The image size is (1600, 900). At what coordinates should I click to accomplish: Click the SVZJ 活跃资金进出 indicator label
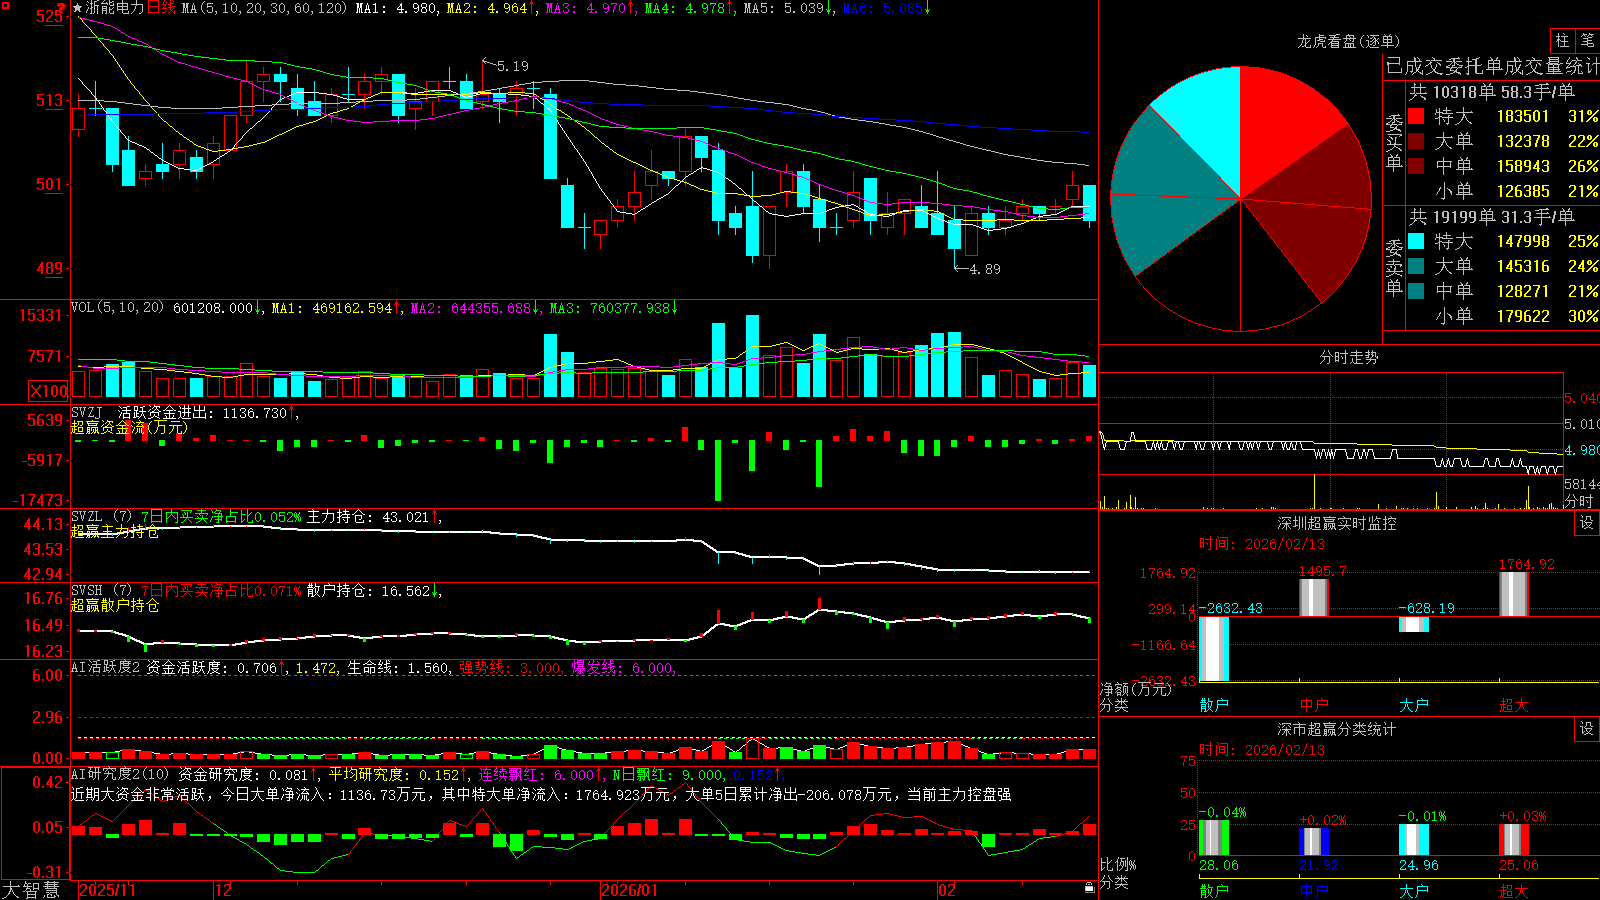point(145,412)
